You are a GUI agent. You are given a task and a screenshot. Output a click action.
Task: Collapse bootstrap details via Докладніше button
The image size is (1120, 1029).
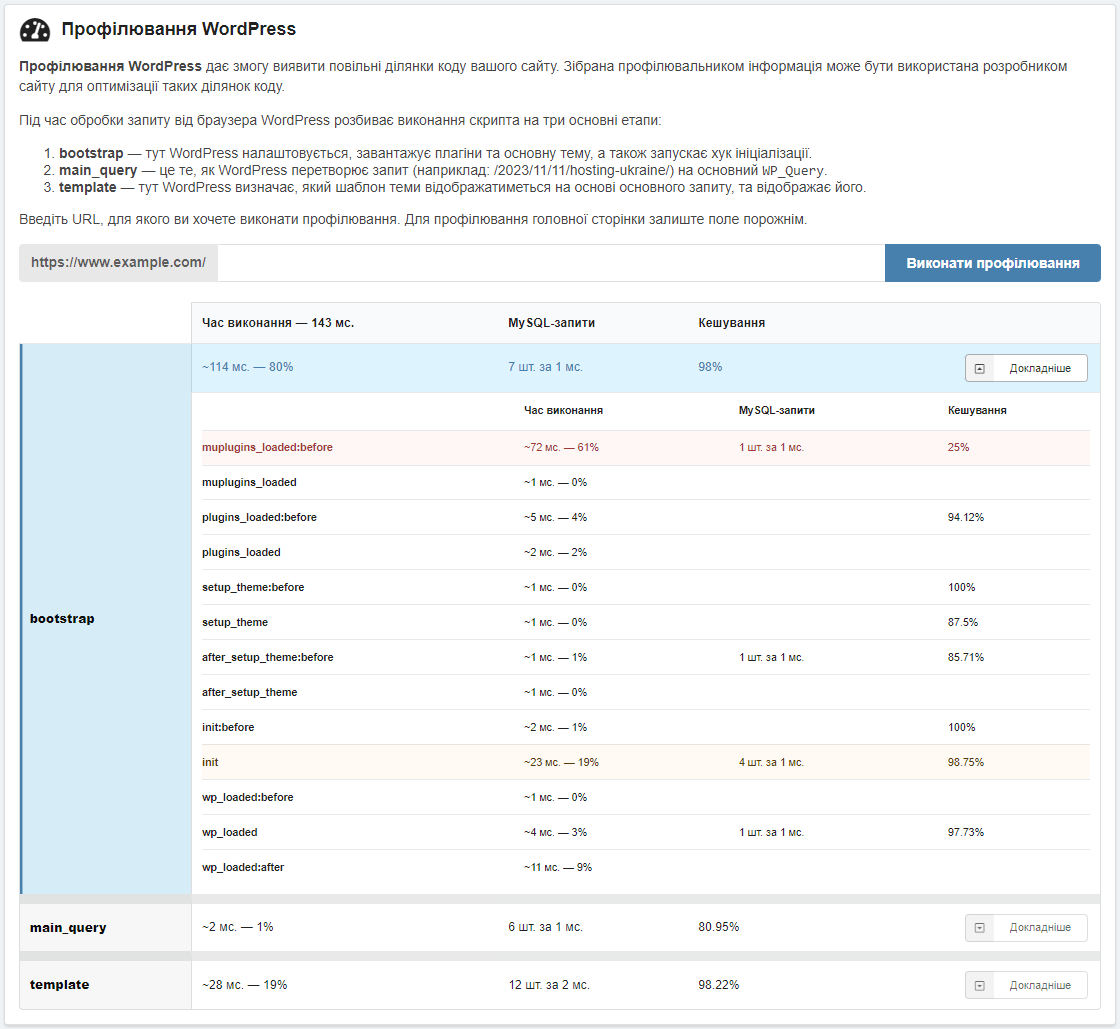(x=1026, y=368)
